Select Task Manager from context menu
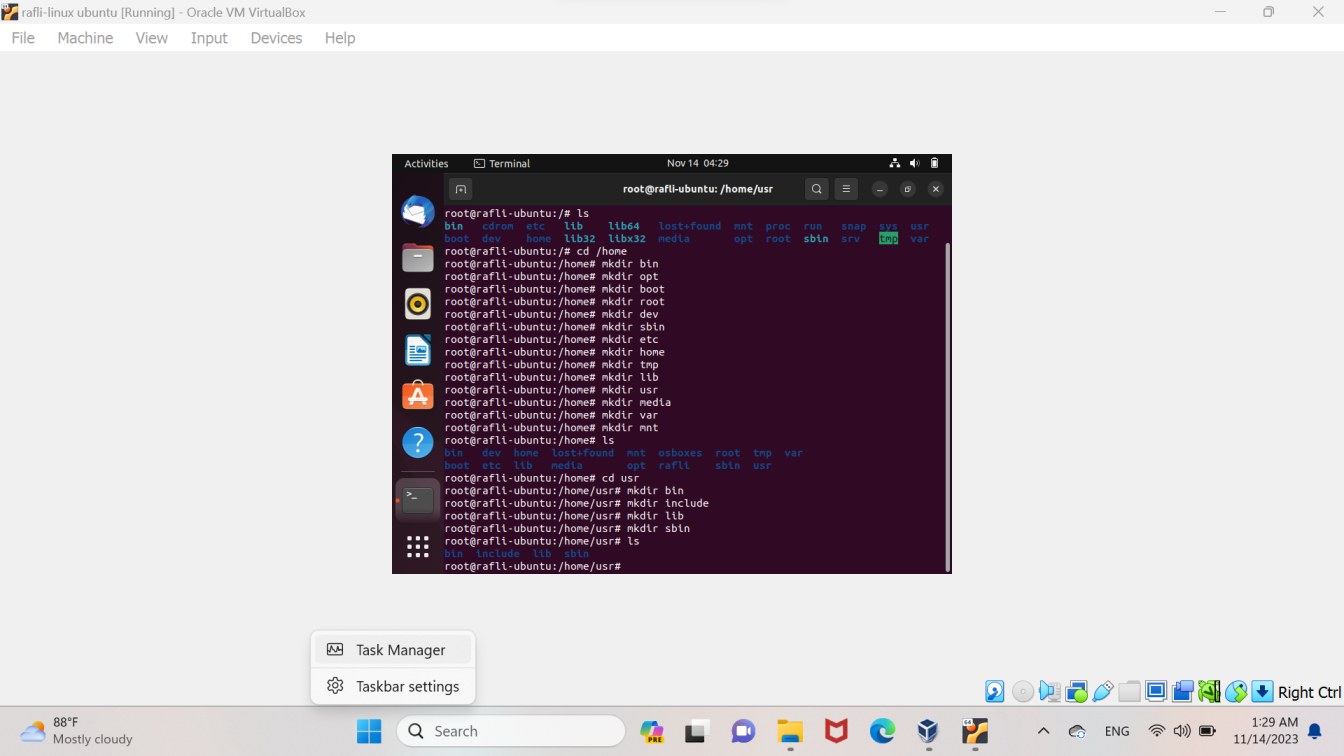 (393, 650)
